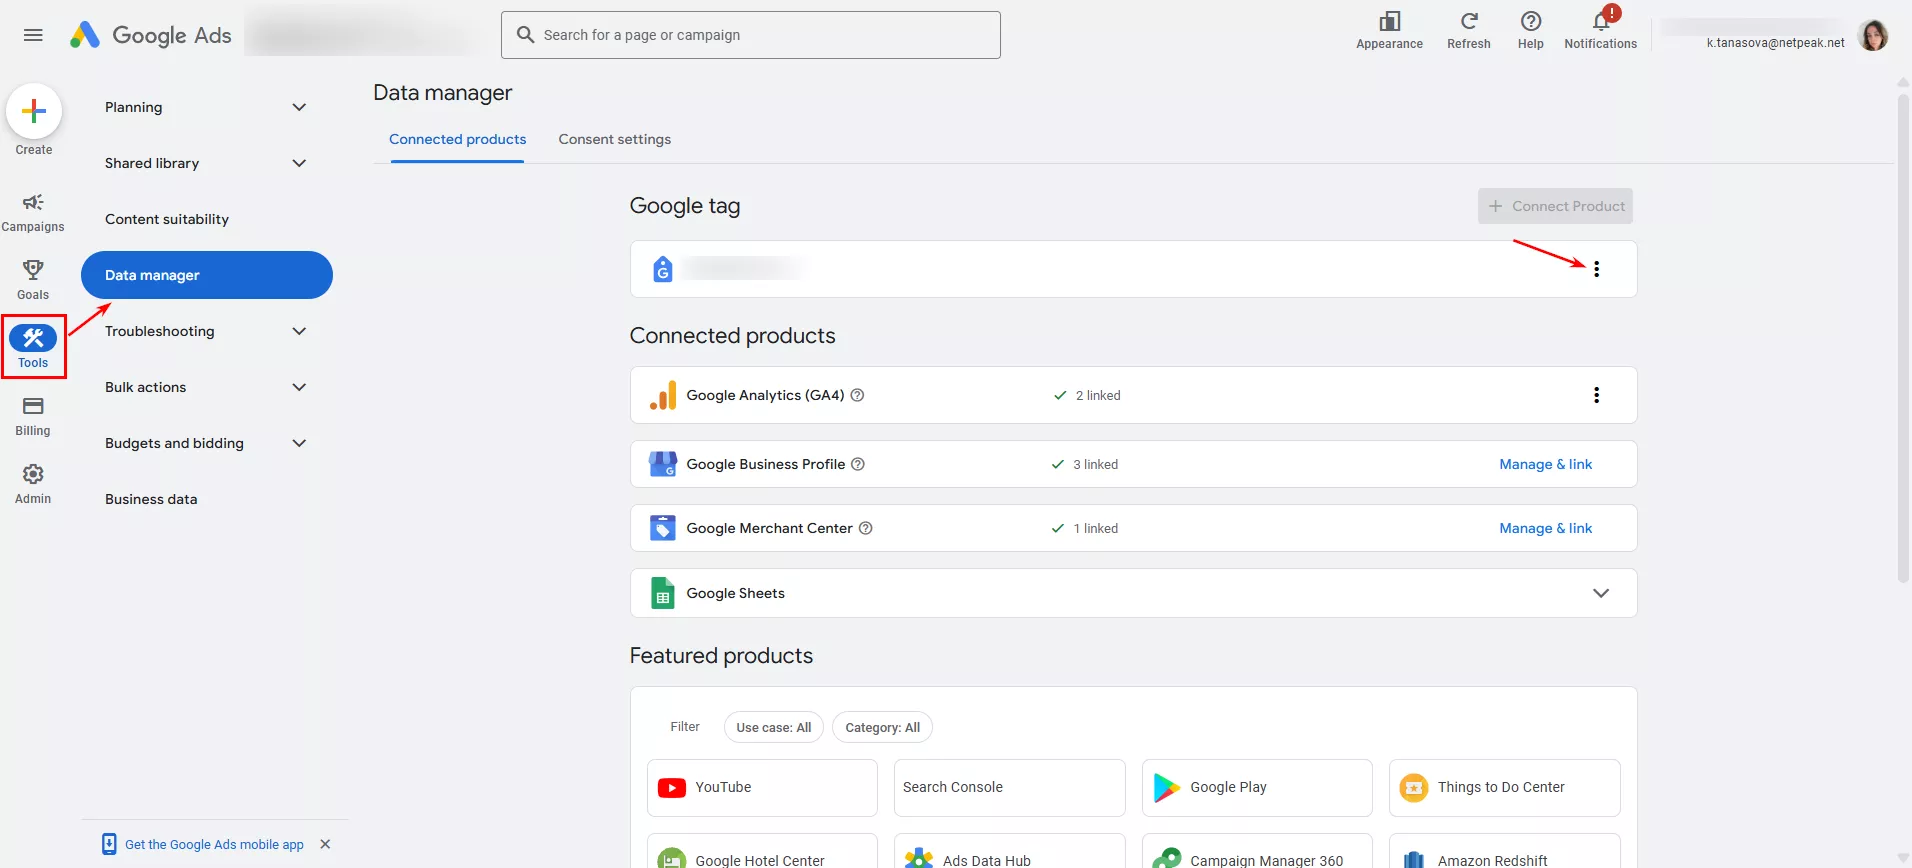Select the YouTube featured product card
This screenshot has height=868, width=1912.
pos(762,788)
